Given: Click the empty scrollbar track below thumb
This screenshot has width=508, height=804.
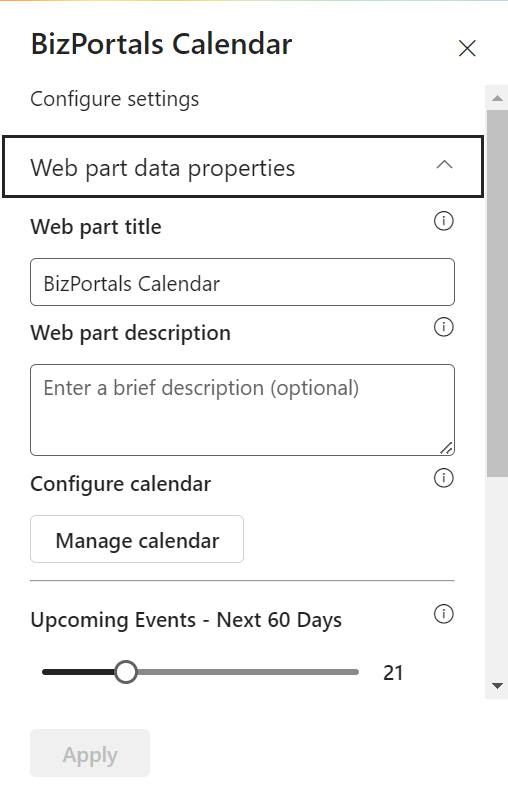Looking at the screenshot, I should [x=497, y=575].
